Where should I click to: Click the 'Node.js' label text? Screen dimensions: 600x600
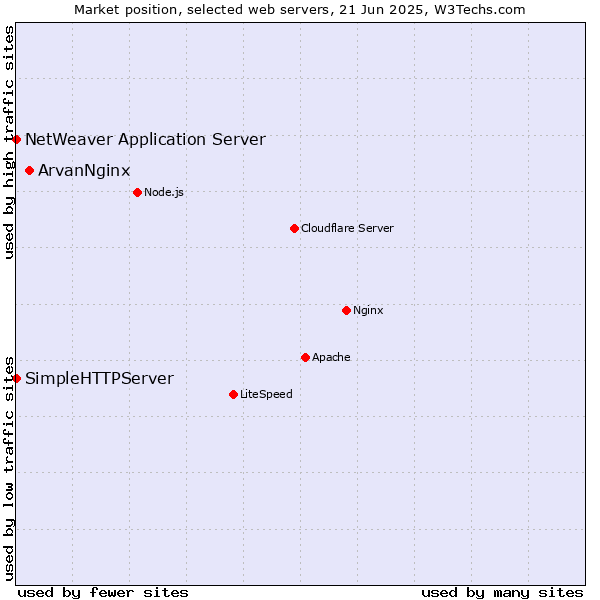click(x=164, y=192)
